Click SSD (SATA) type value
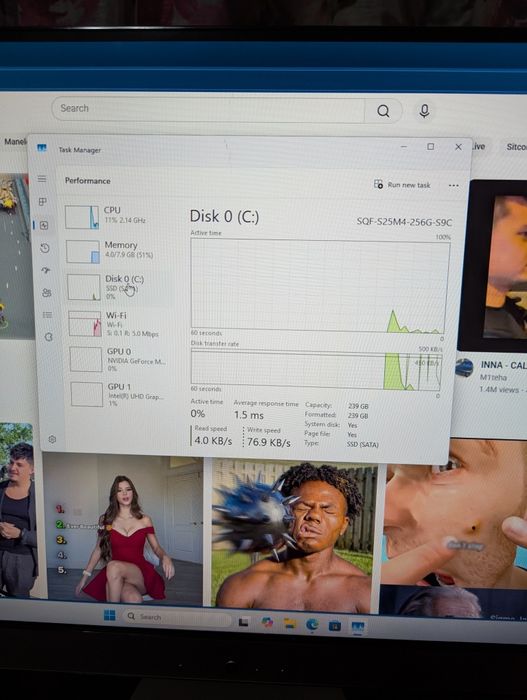Viewport: 527px width, 700px height. 363,445
